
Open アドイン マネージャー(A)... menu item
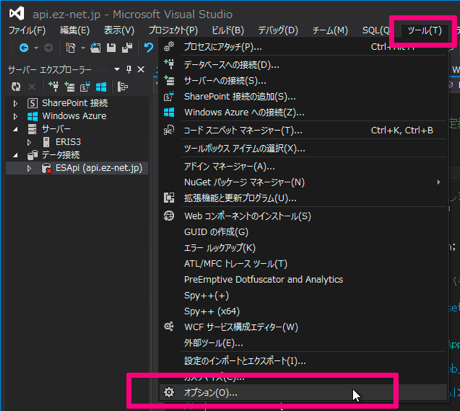click(x=303, y=166)
